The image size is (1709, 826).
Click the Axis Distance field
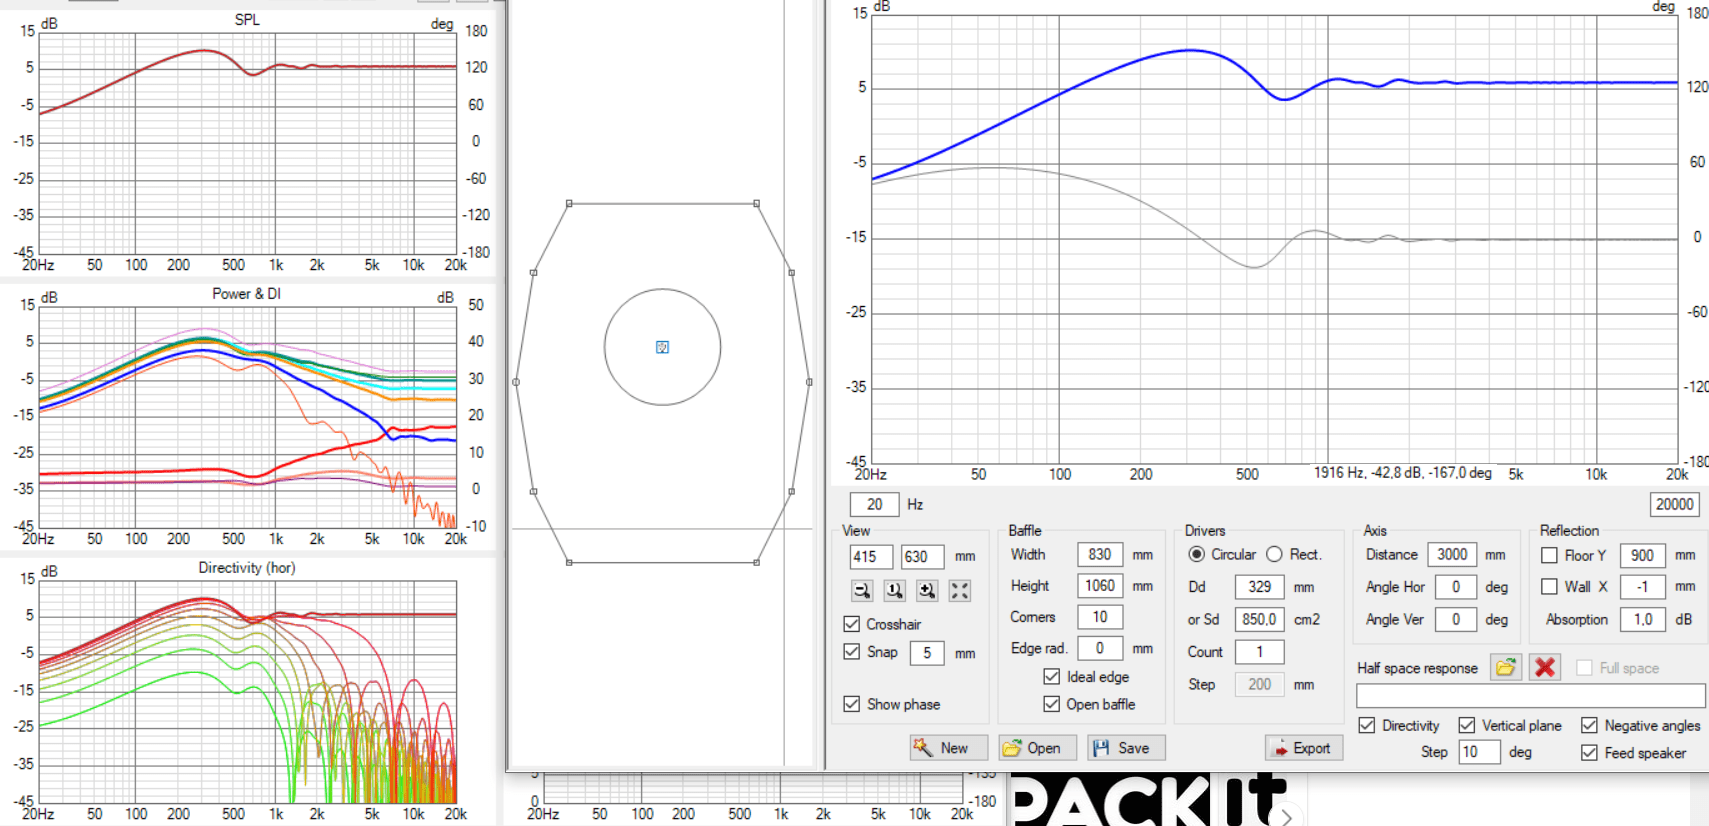[1452, 555]
